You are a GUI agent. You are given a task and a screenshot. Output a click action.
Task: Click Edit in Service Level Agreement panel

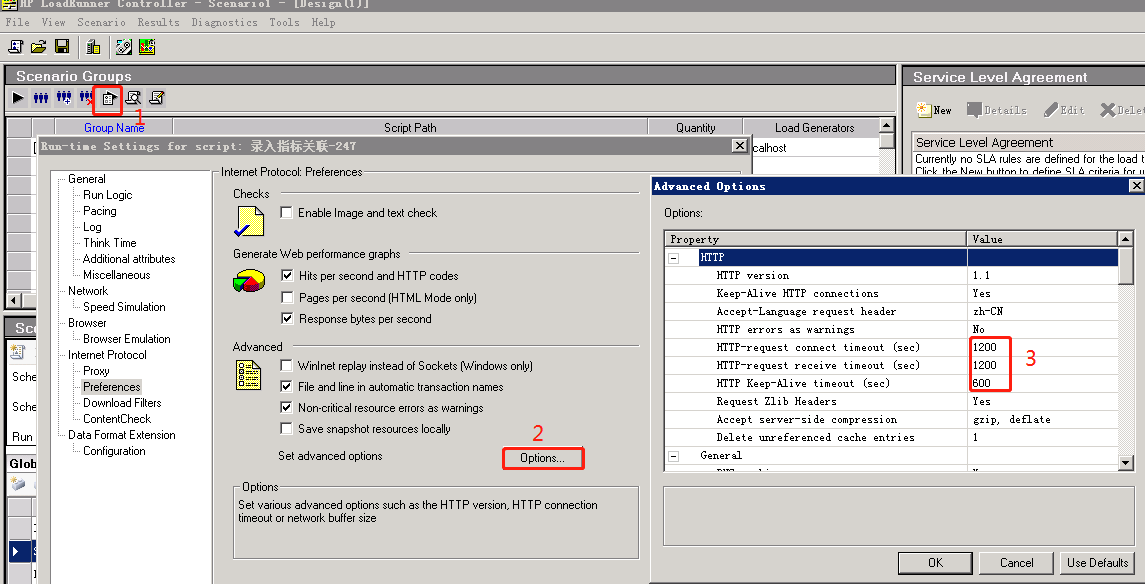(x=1064, y=110)
